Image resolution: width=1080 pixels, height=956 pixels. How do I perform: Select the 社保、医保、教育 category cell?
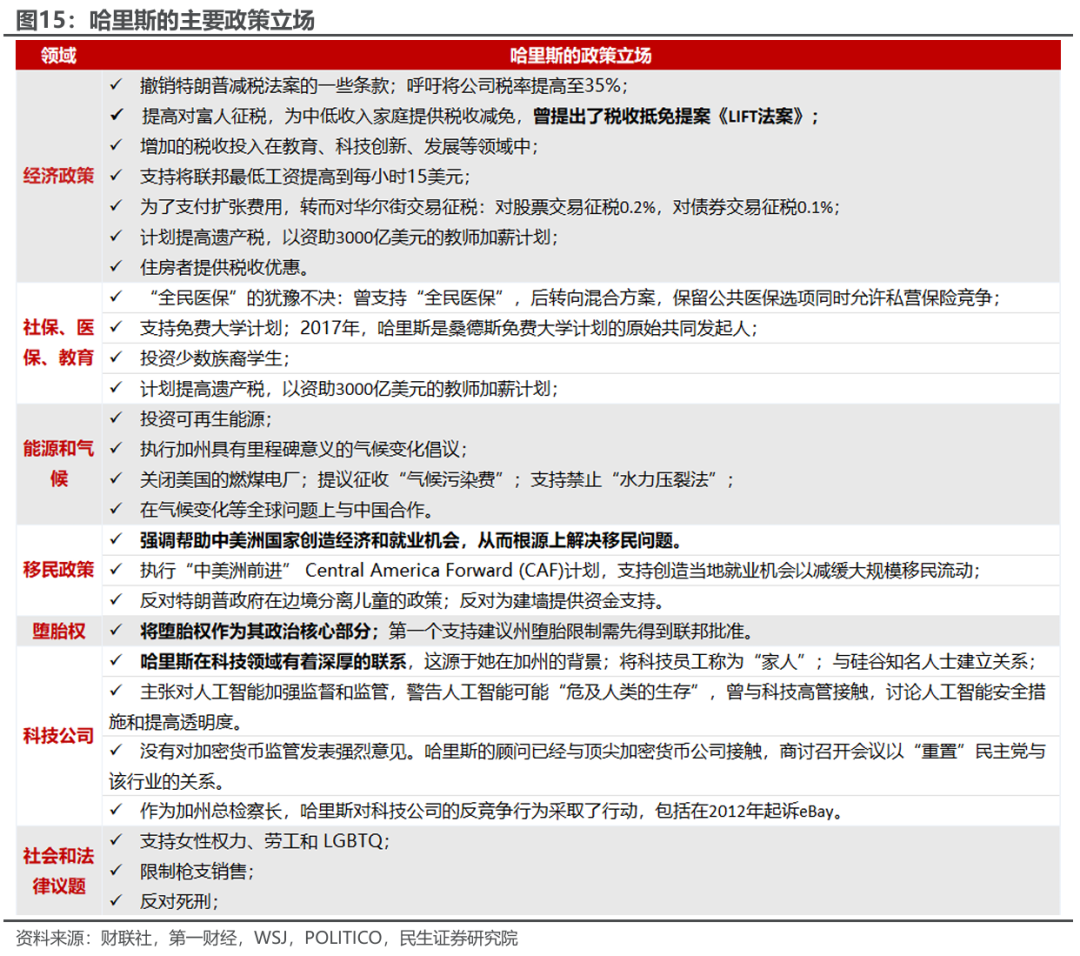tap(59, 342)
